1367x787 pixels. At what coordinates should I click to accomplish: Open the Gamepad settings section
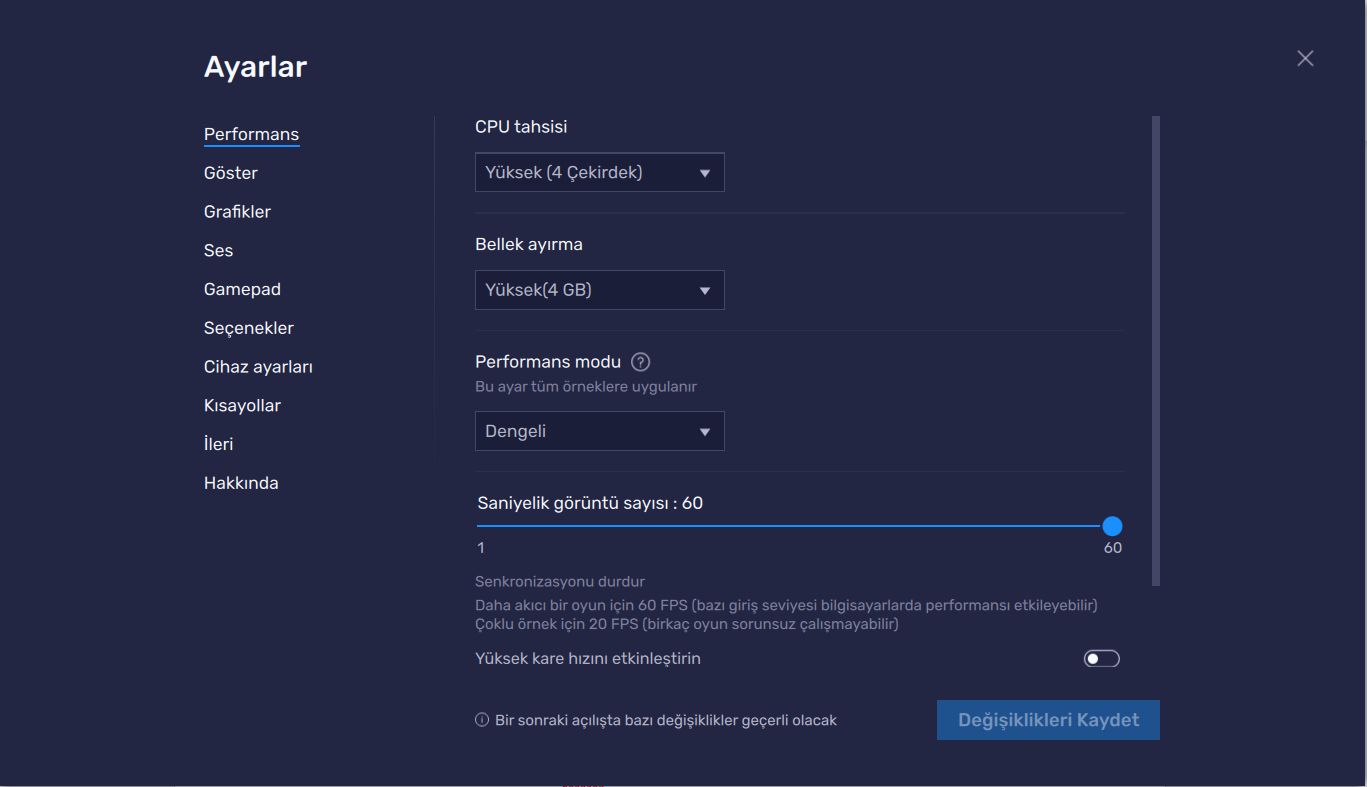pyautogui.click(x=242, y=289)
